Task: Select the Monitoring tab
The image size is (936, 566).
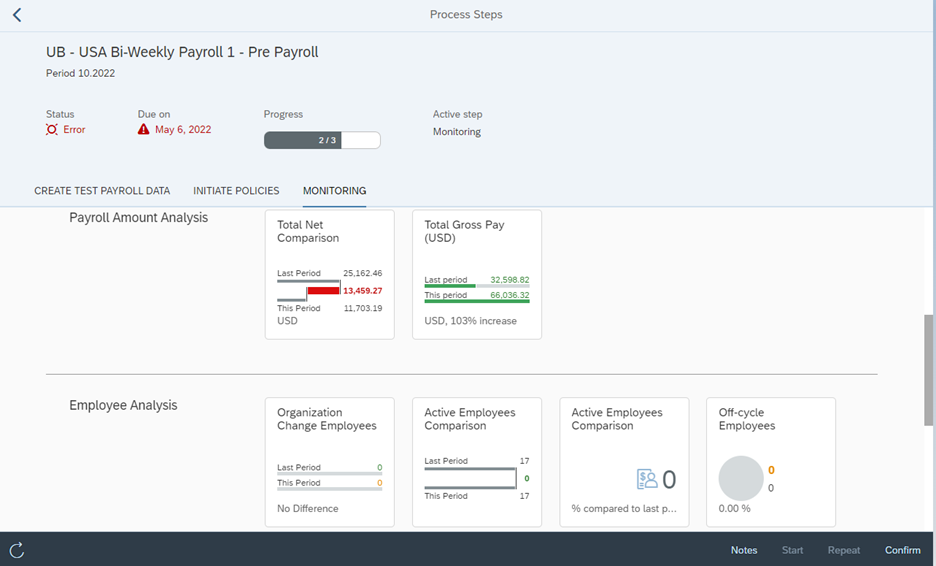Action: pos(334,191)
